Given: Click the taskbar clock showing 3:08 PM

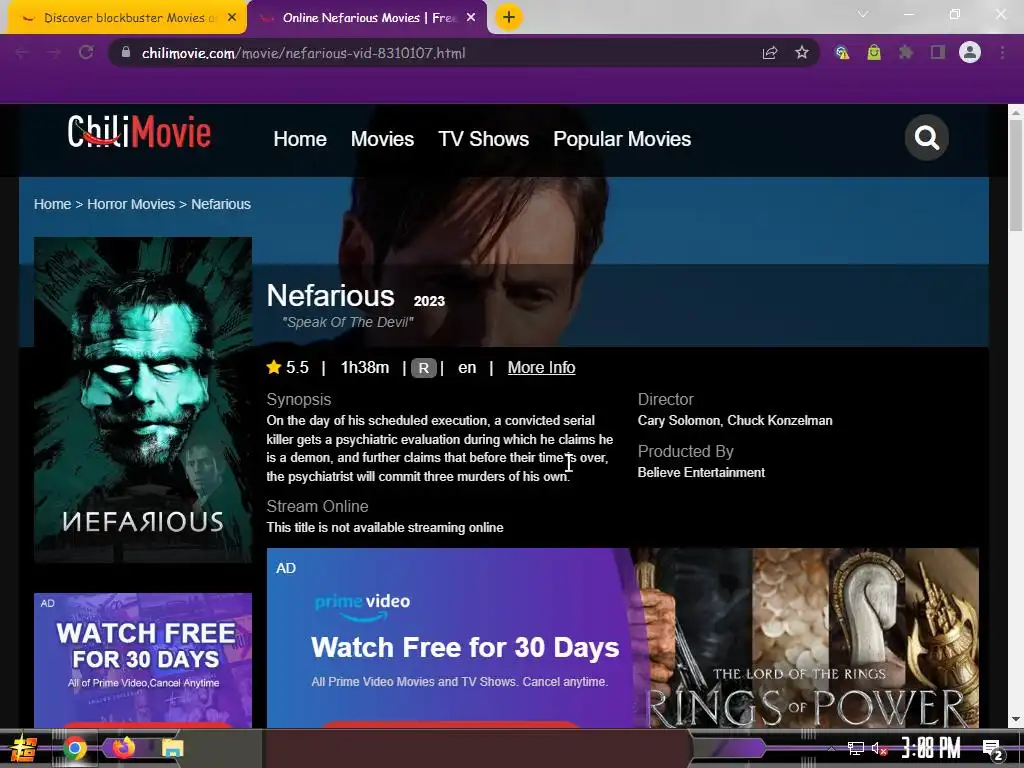Looking at the screenshot, I should tap(931, 748).
